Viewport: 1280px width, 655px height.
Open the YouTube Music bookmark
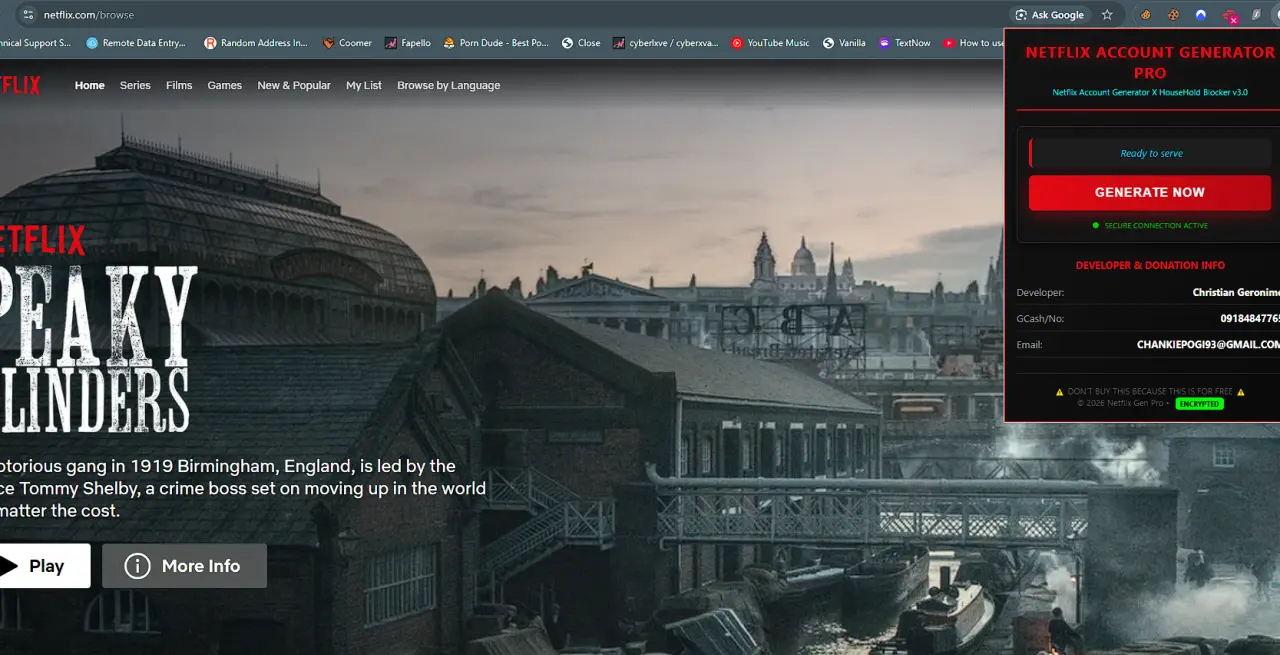[x=769, y=43]
